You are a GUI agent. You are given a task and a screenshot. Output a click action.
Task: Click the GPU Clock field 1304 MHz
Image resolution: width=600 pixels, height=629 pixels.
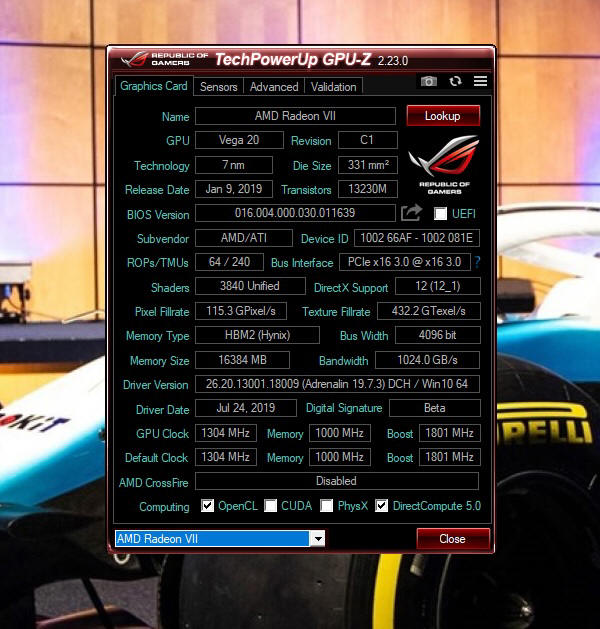226,433
